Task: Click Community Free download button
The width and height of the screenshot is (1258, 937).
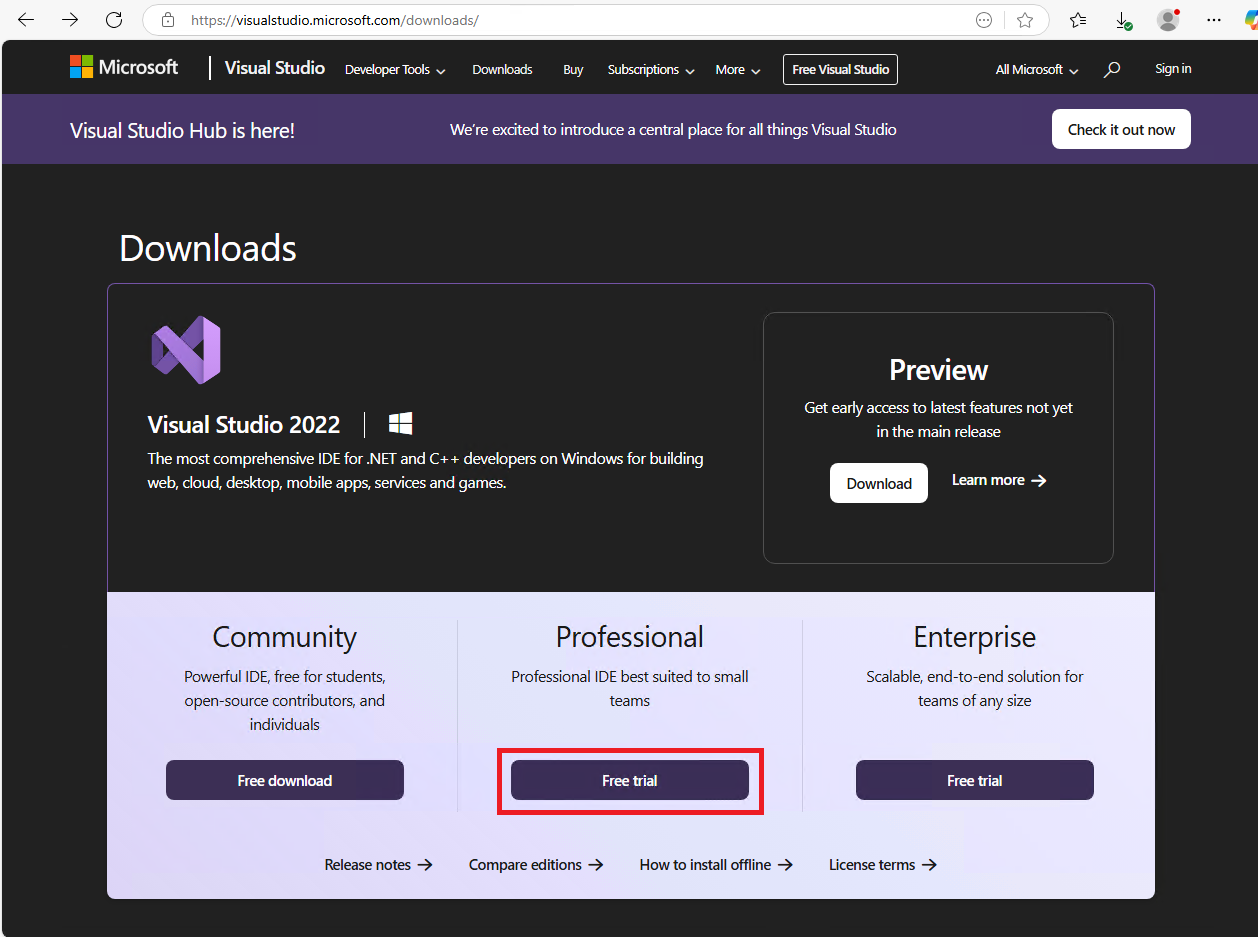Action: coord(285,780)
